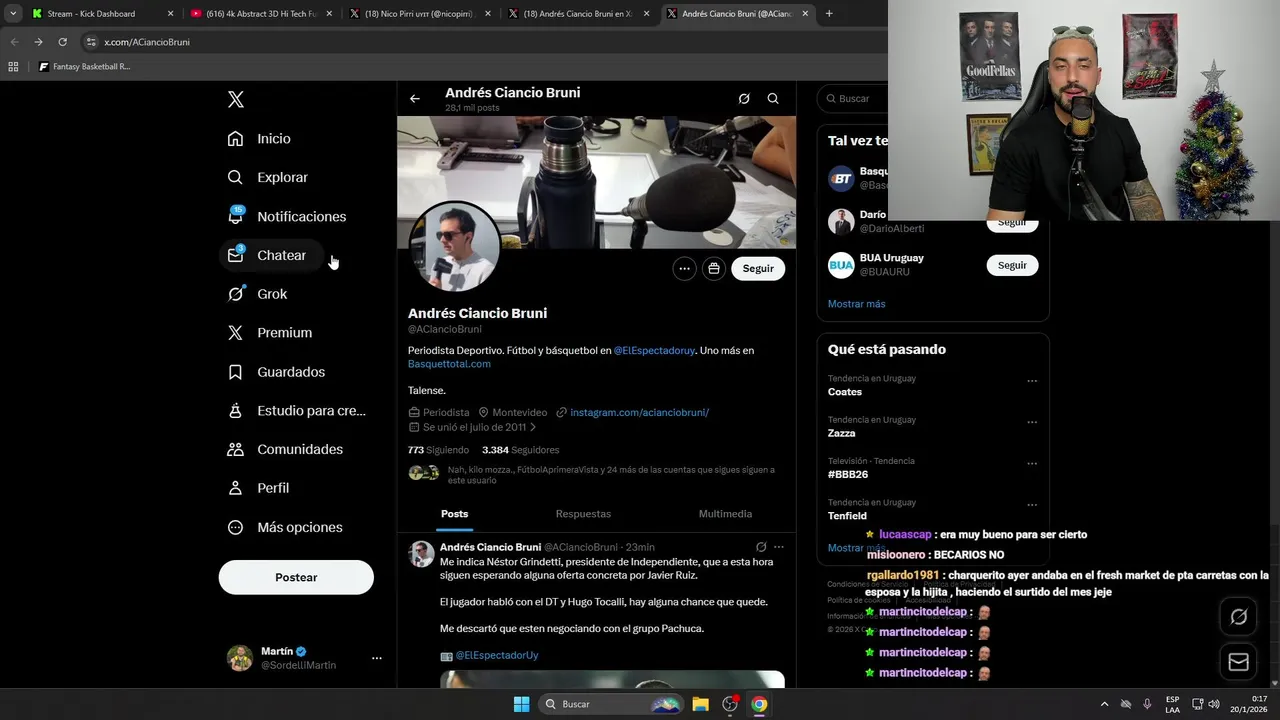Click floating Grok button at right edge
Viewport: 1280px width, 720px height.
coord(1239,617)
